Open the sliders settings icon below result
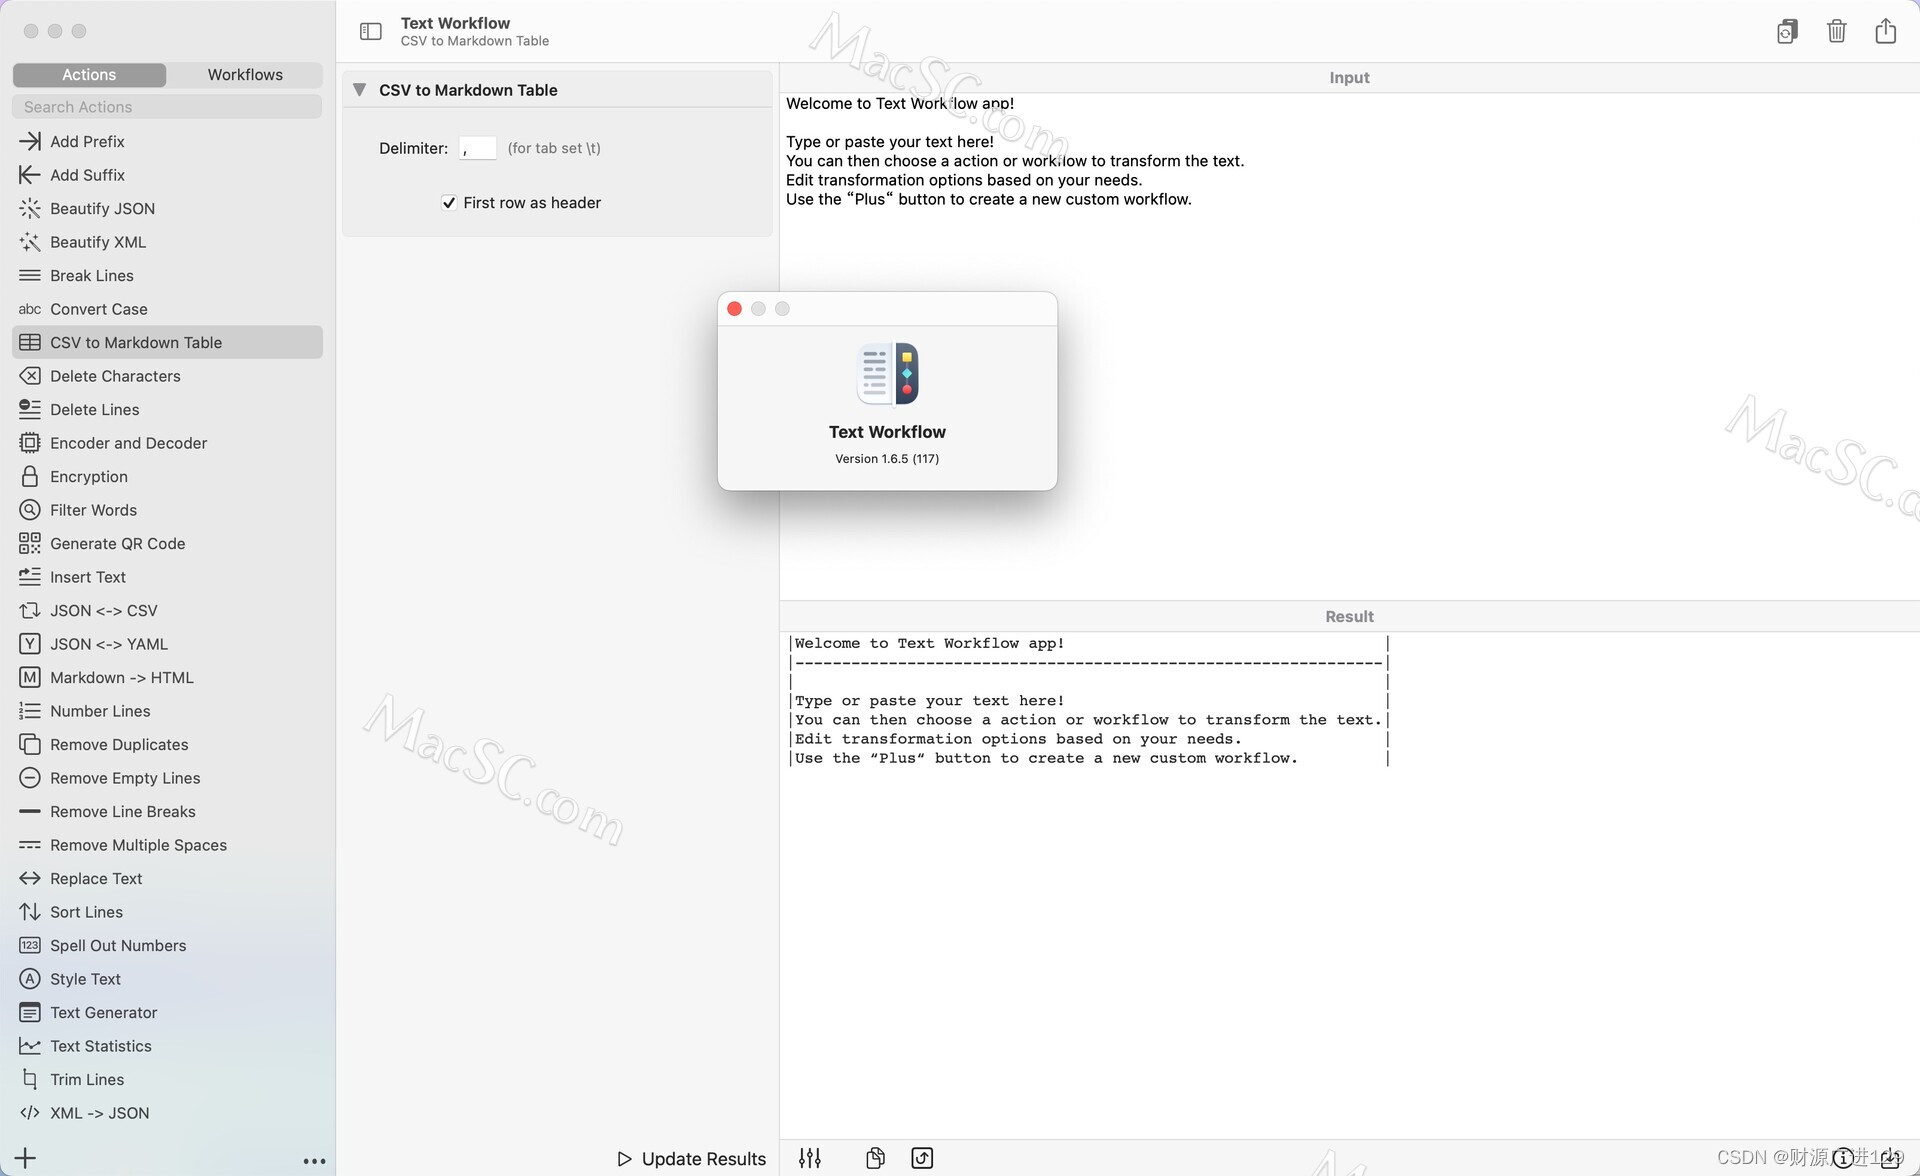The width and height of the screenshot is (1920, 1176). click(810, 1158)
